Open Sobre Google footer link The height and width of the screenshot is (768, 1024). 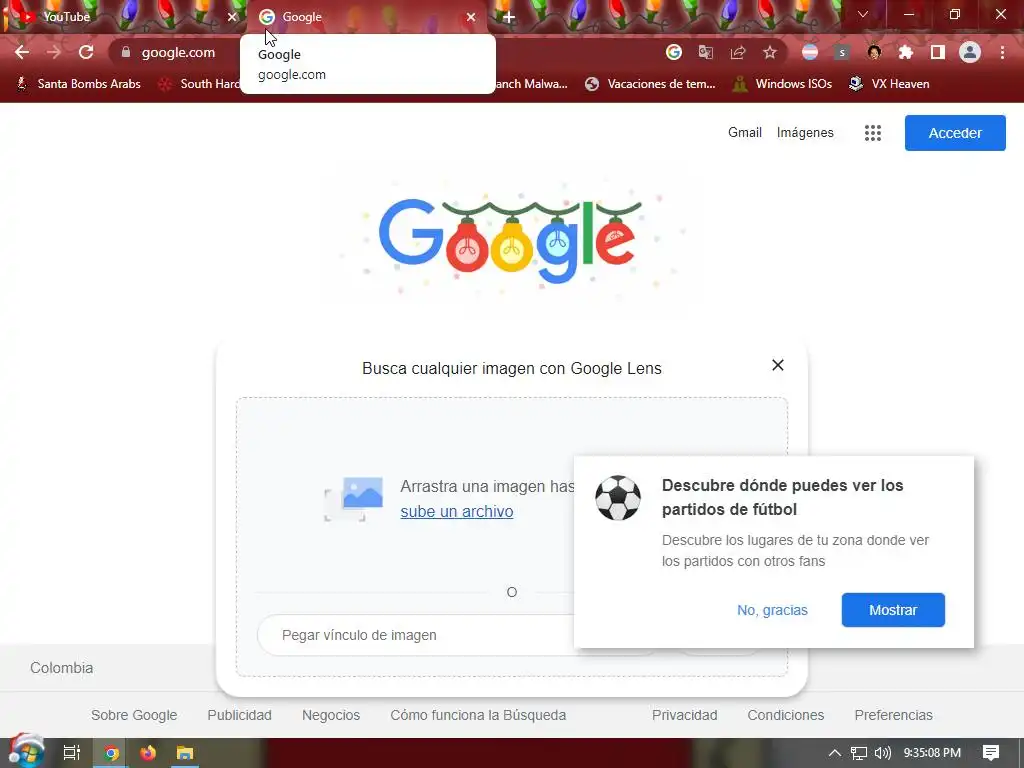[x=134, y=715]
